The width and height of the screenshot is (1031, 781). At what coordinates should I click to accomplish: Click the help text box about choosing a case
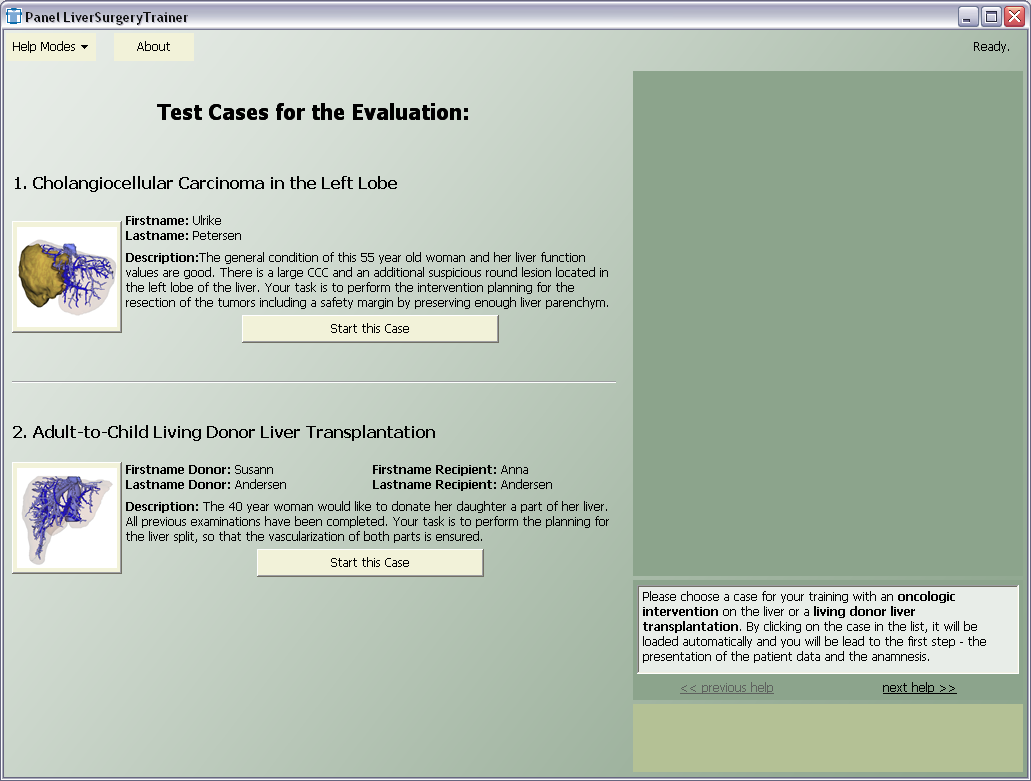827,628
